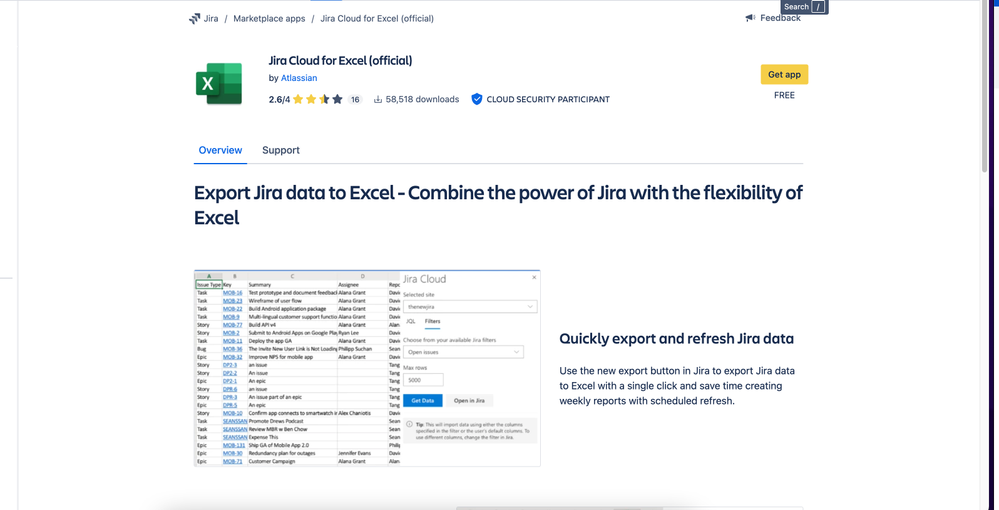This screenshot has width=999, height=510.
Task: Click '58,518 downloads' text
Action: [x=422, y=99]
